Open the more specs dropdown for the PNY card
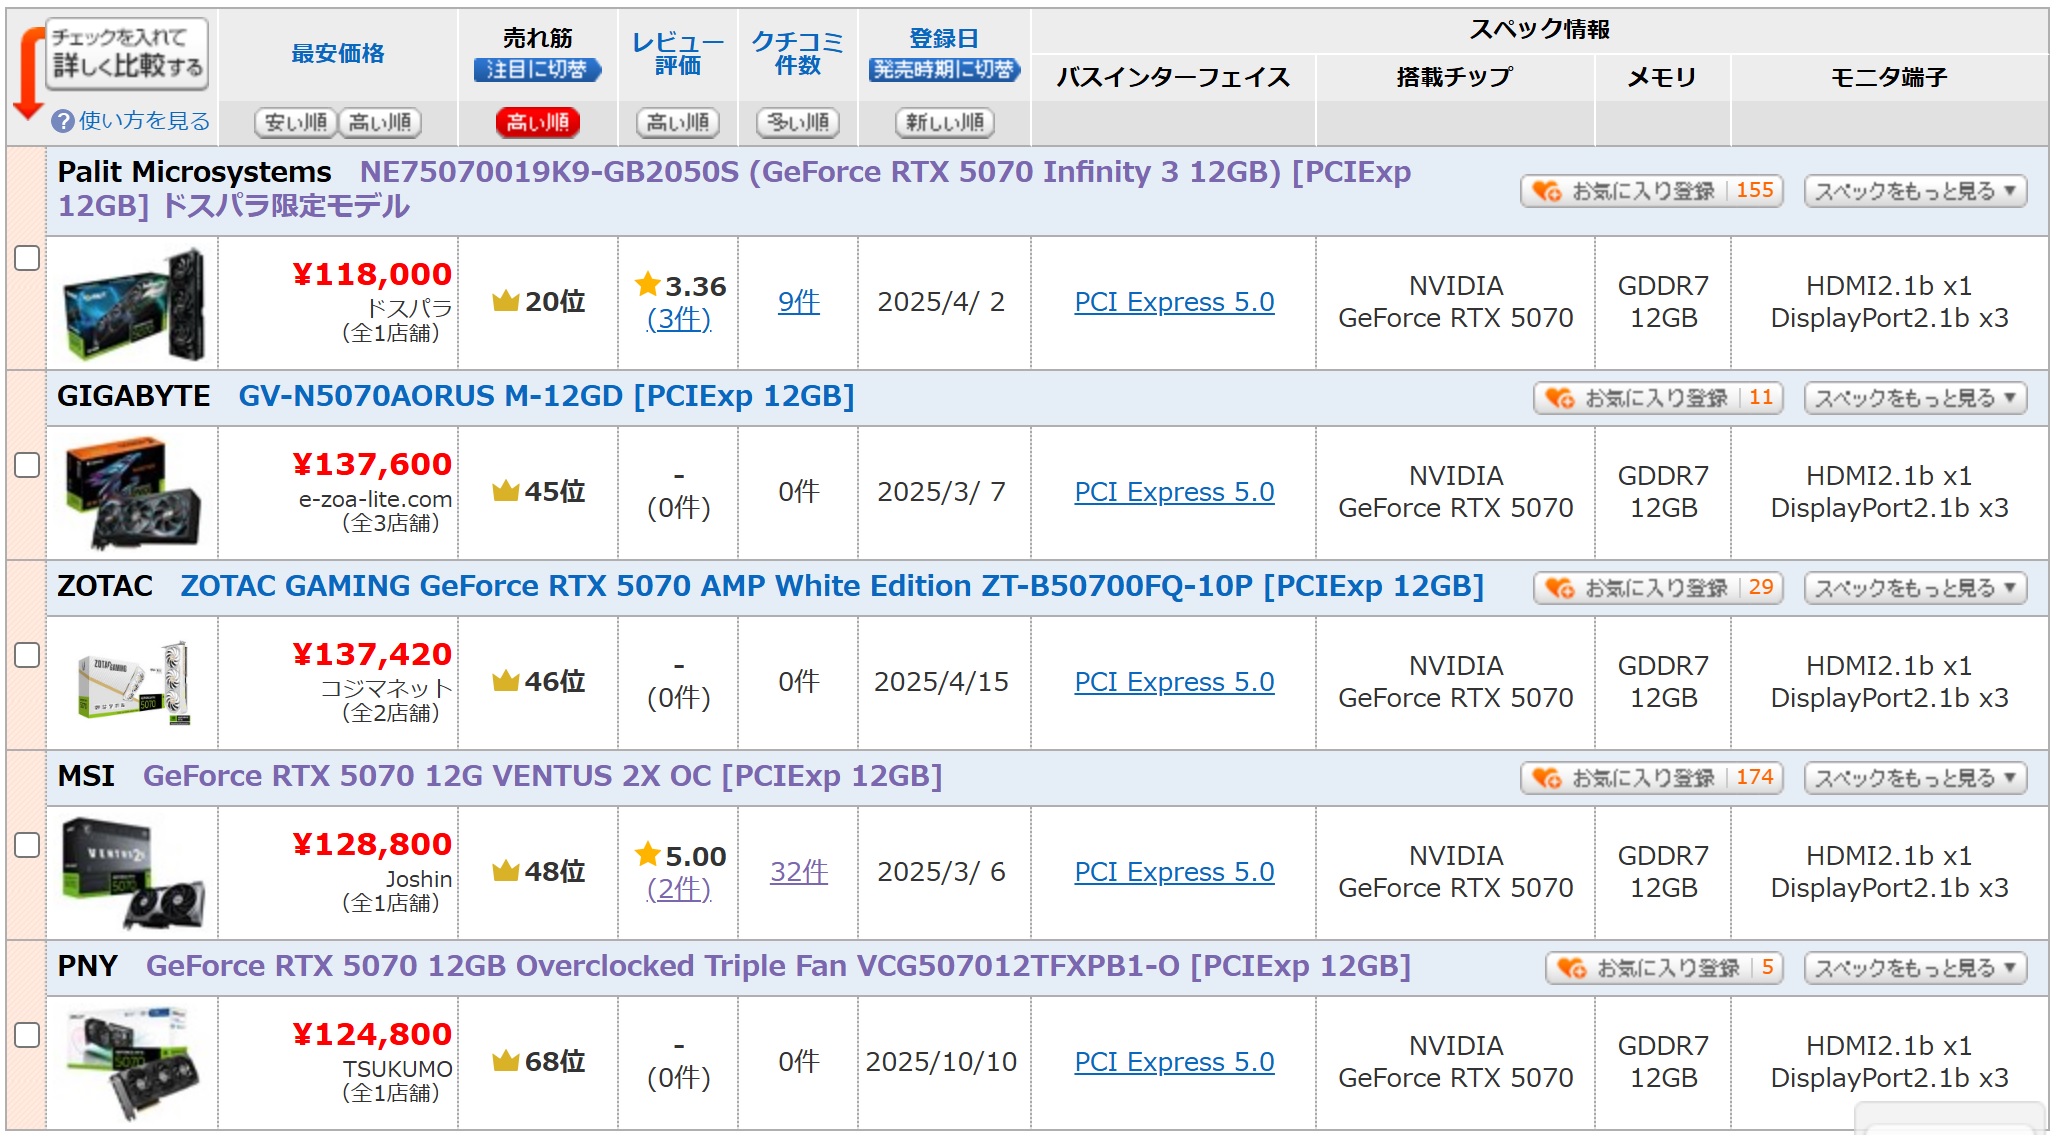 (1914, 968)
